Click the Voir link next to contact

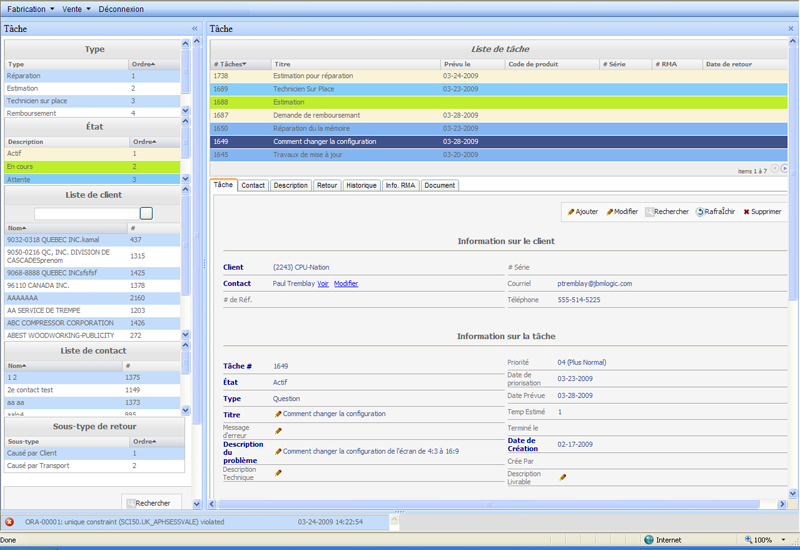(x=323, y=283)
